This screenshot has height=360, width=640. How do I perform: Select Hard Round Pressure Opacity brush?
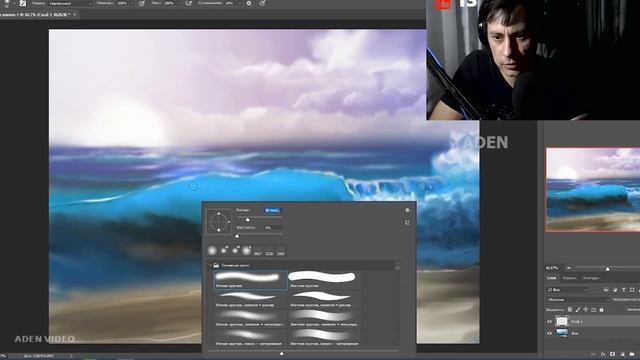(x=324, y=318)
